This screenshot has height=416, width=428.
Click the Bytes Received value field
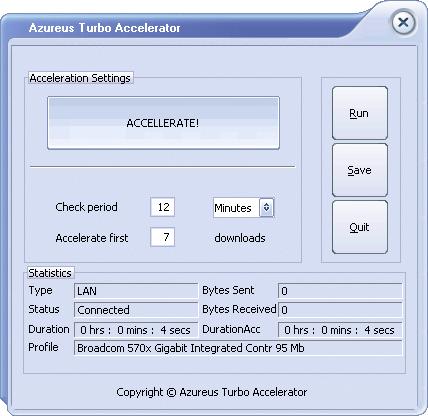[340, 310]
